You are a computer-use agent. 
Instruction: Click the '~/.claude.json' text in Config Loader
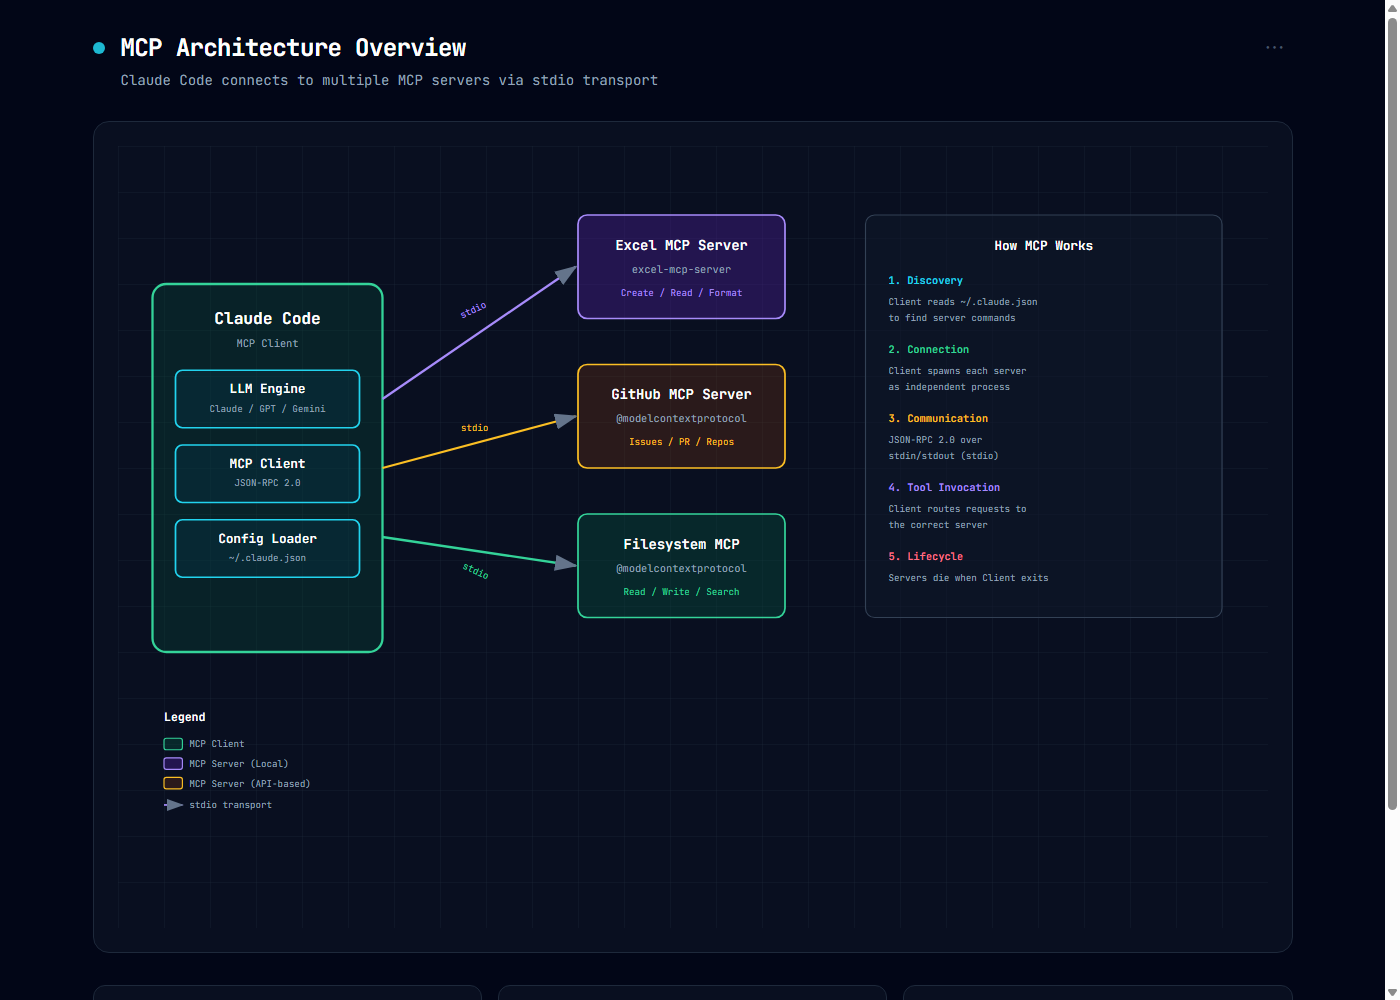(267, 558)
